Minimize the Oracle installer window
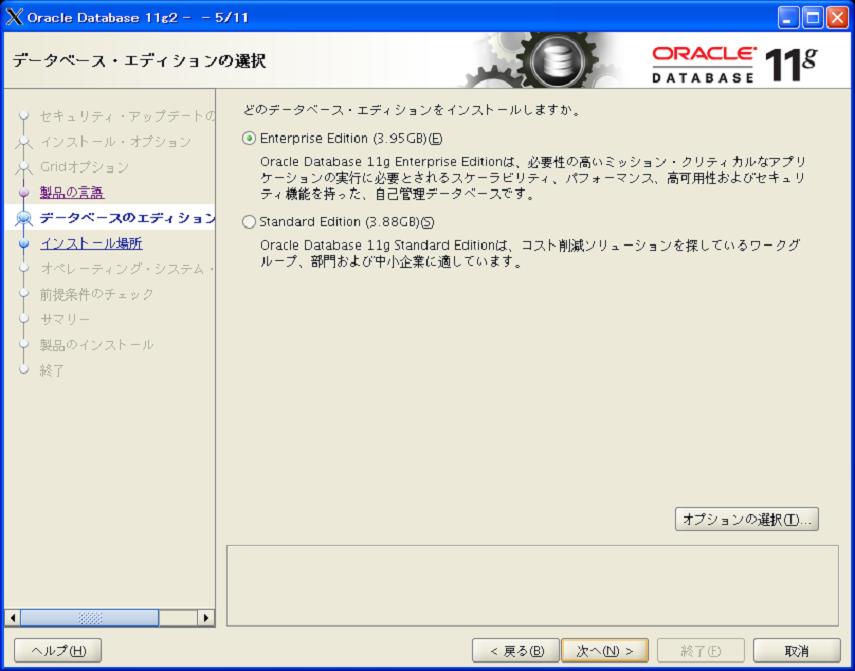The image size is (855, 671). coord(788,17)
